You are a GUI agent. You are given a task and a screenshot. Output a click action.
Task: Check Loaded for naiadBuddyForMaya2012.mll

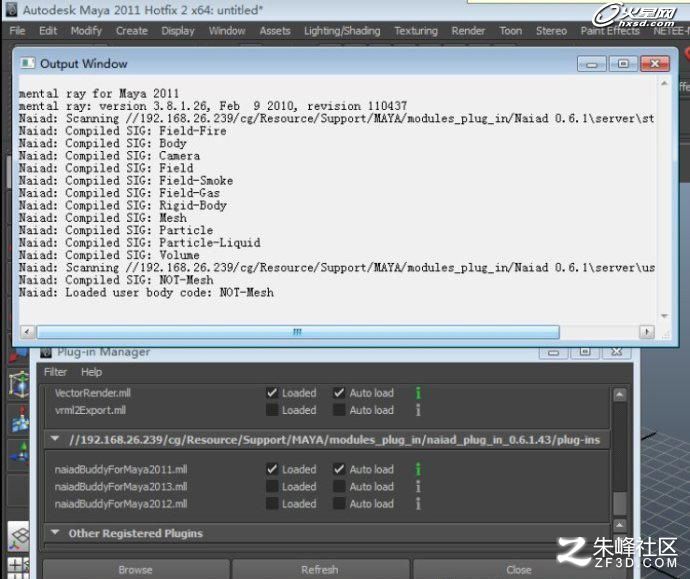click(x=272, y=504)
